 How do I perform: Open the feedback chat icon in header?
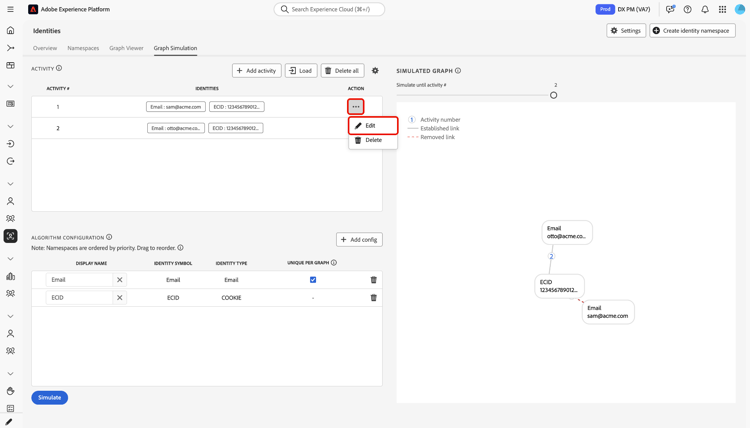(x=670, y=9)
